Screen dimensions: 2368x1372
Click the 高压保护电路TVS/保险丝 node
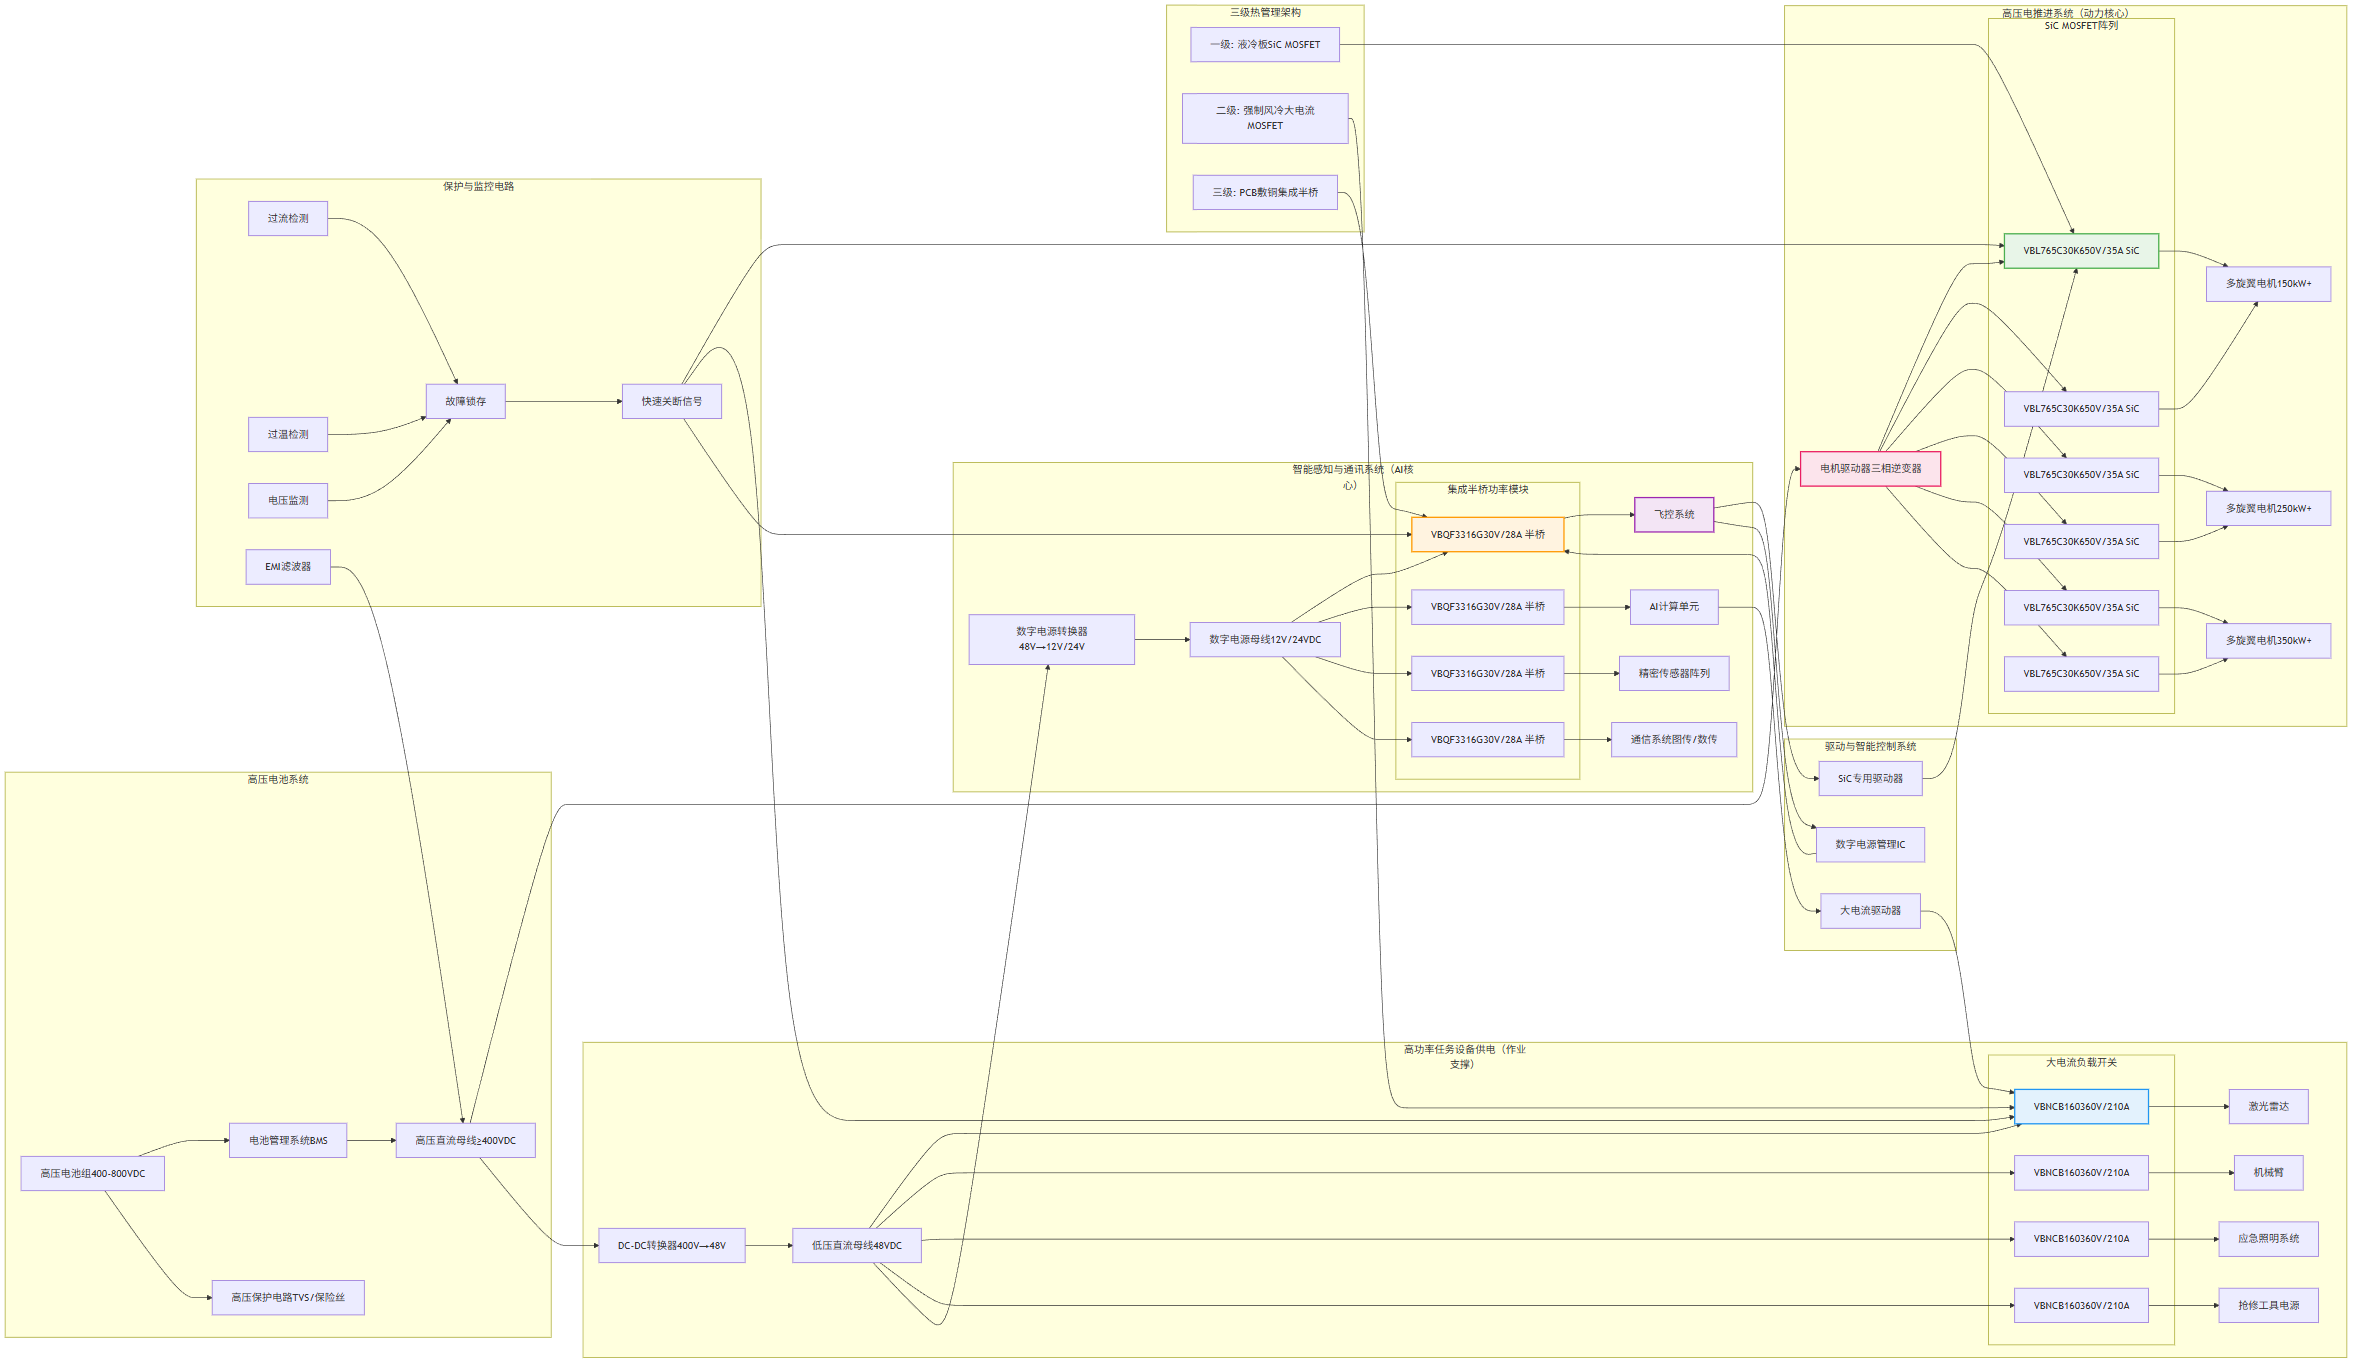(288, 1298)
